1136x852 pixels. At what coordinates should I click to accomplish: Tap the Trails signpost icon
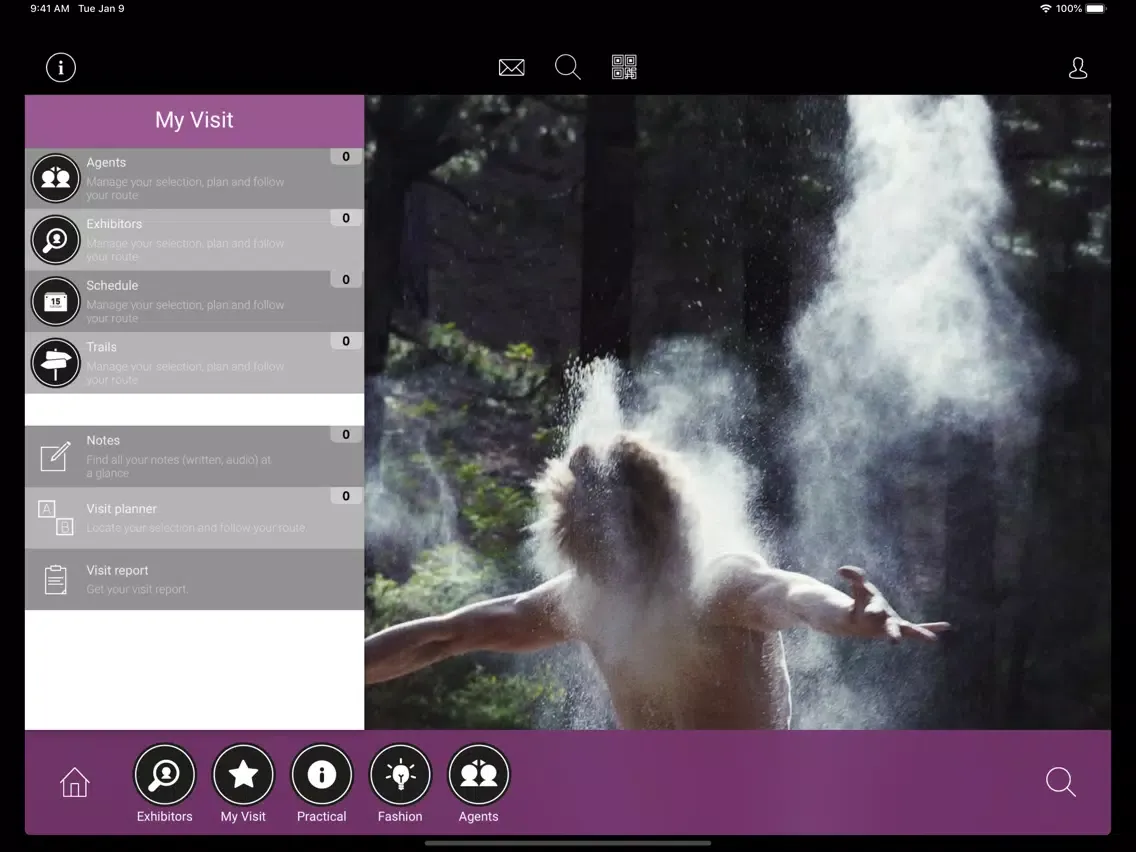click(x=56, y=363)
